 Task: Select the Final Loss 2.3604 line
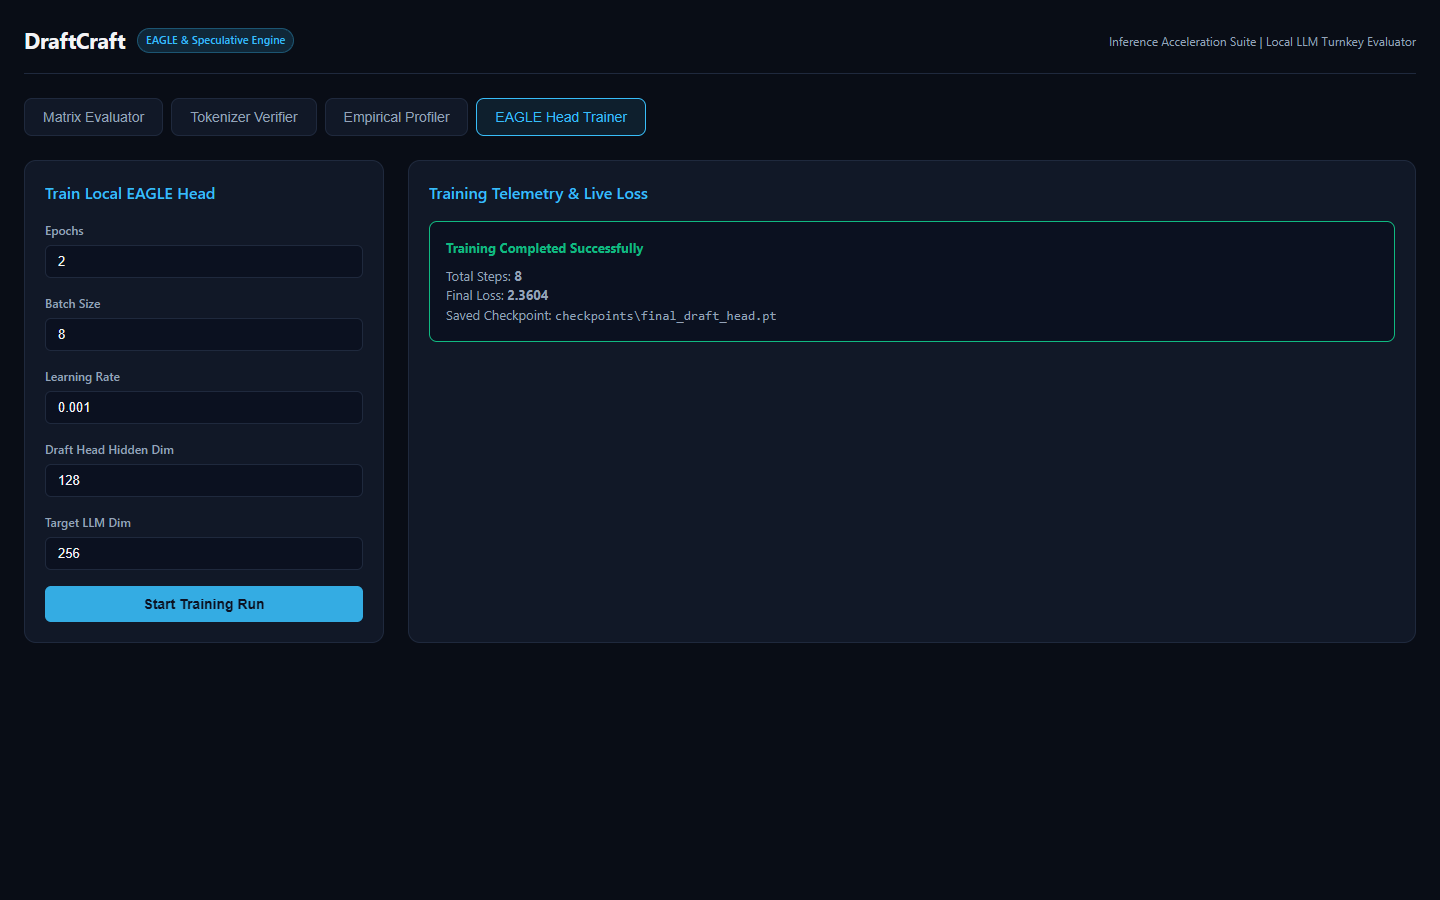(x=497, y=295)
